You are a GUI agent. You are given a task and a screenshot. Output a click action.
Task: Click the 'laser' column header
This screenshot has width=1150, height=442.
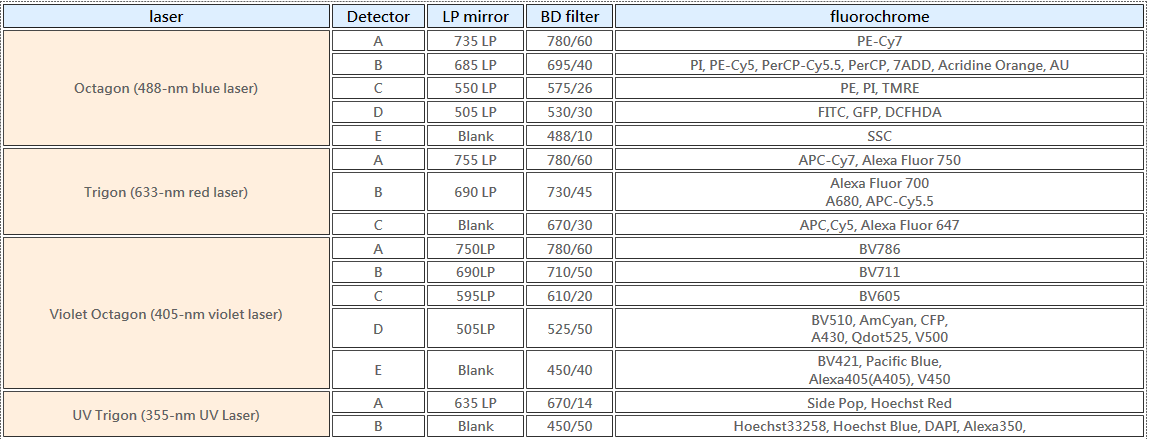(x=166, y=16)
